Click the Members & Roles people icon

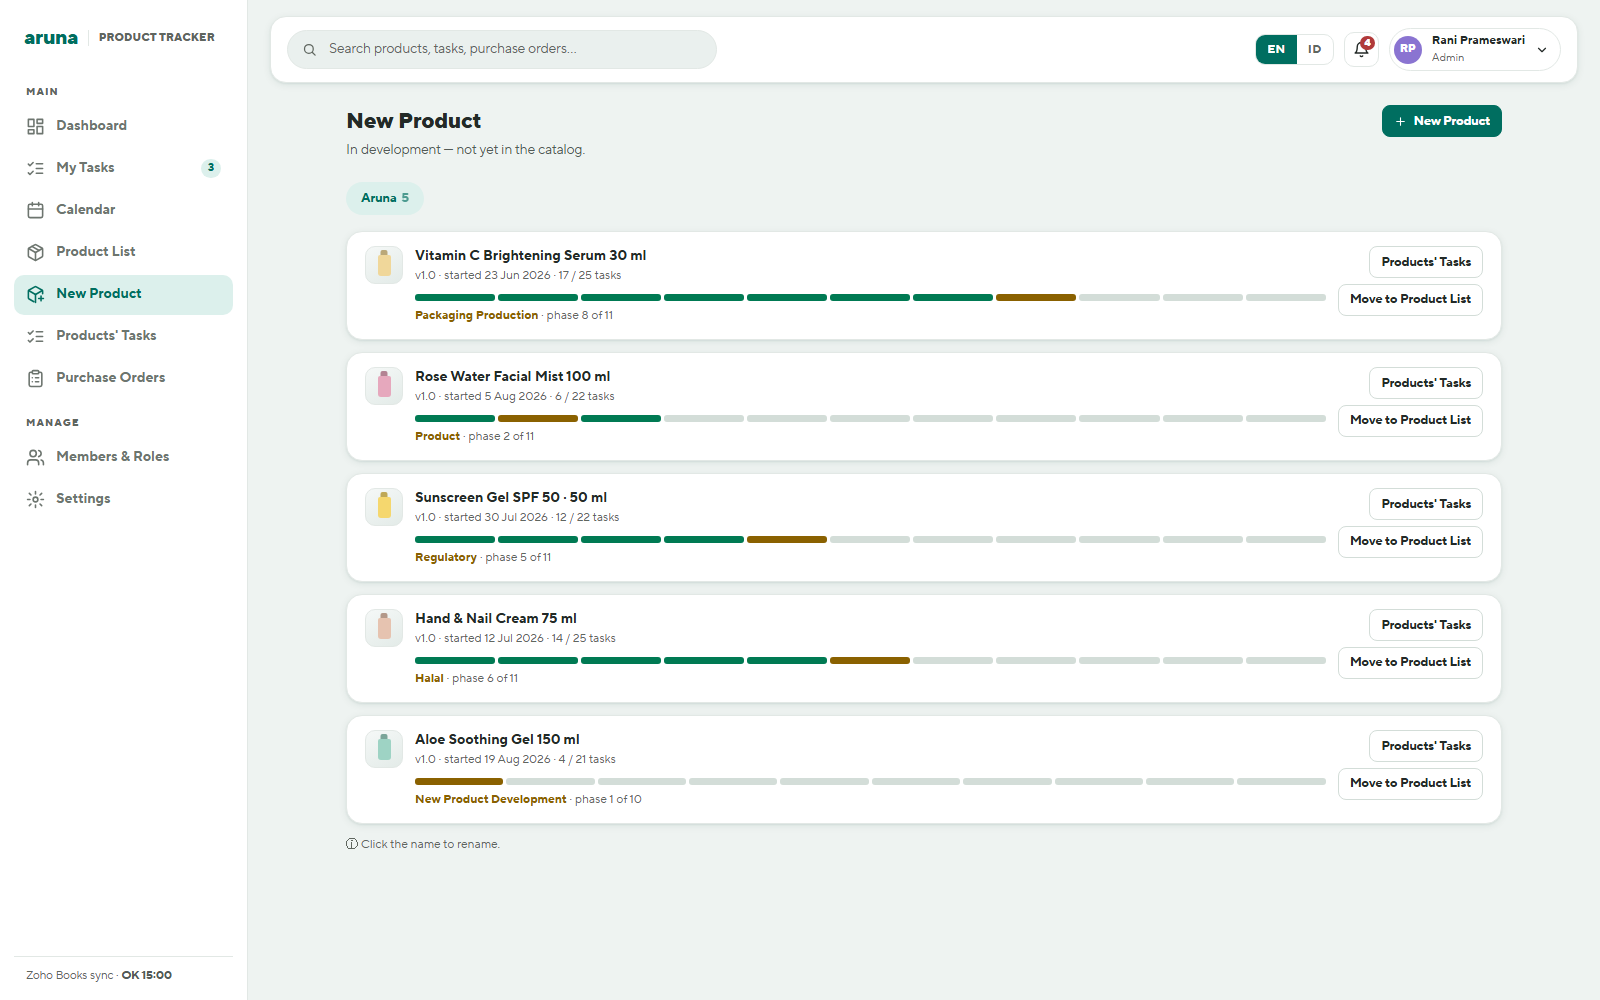(36, 457)
